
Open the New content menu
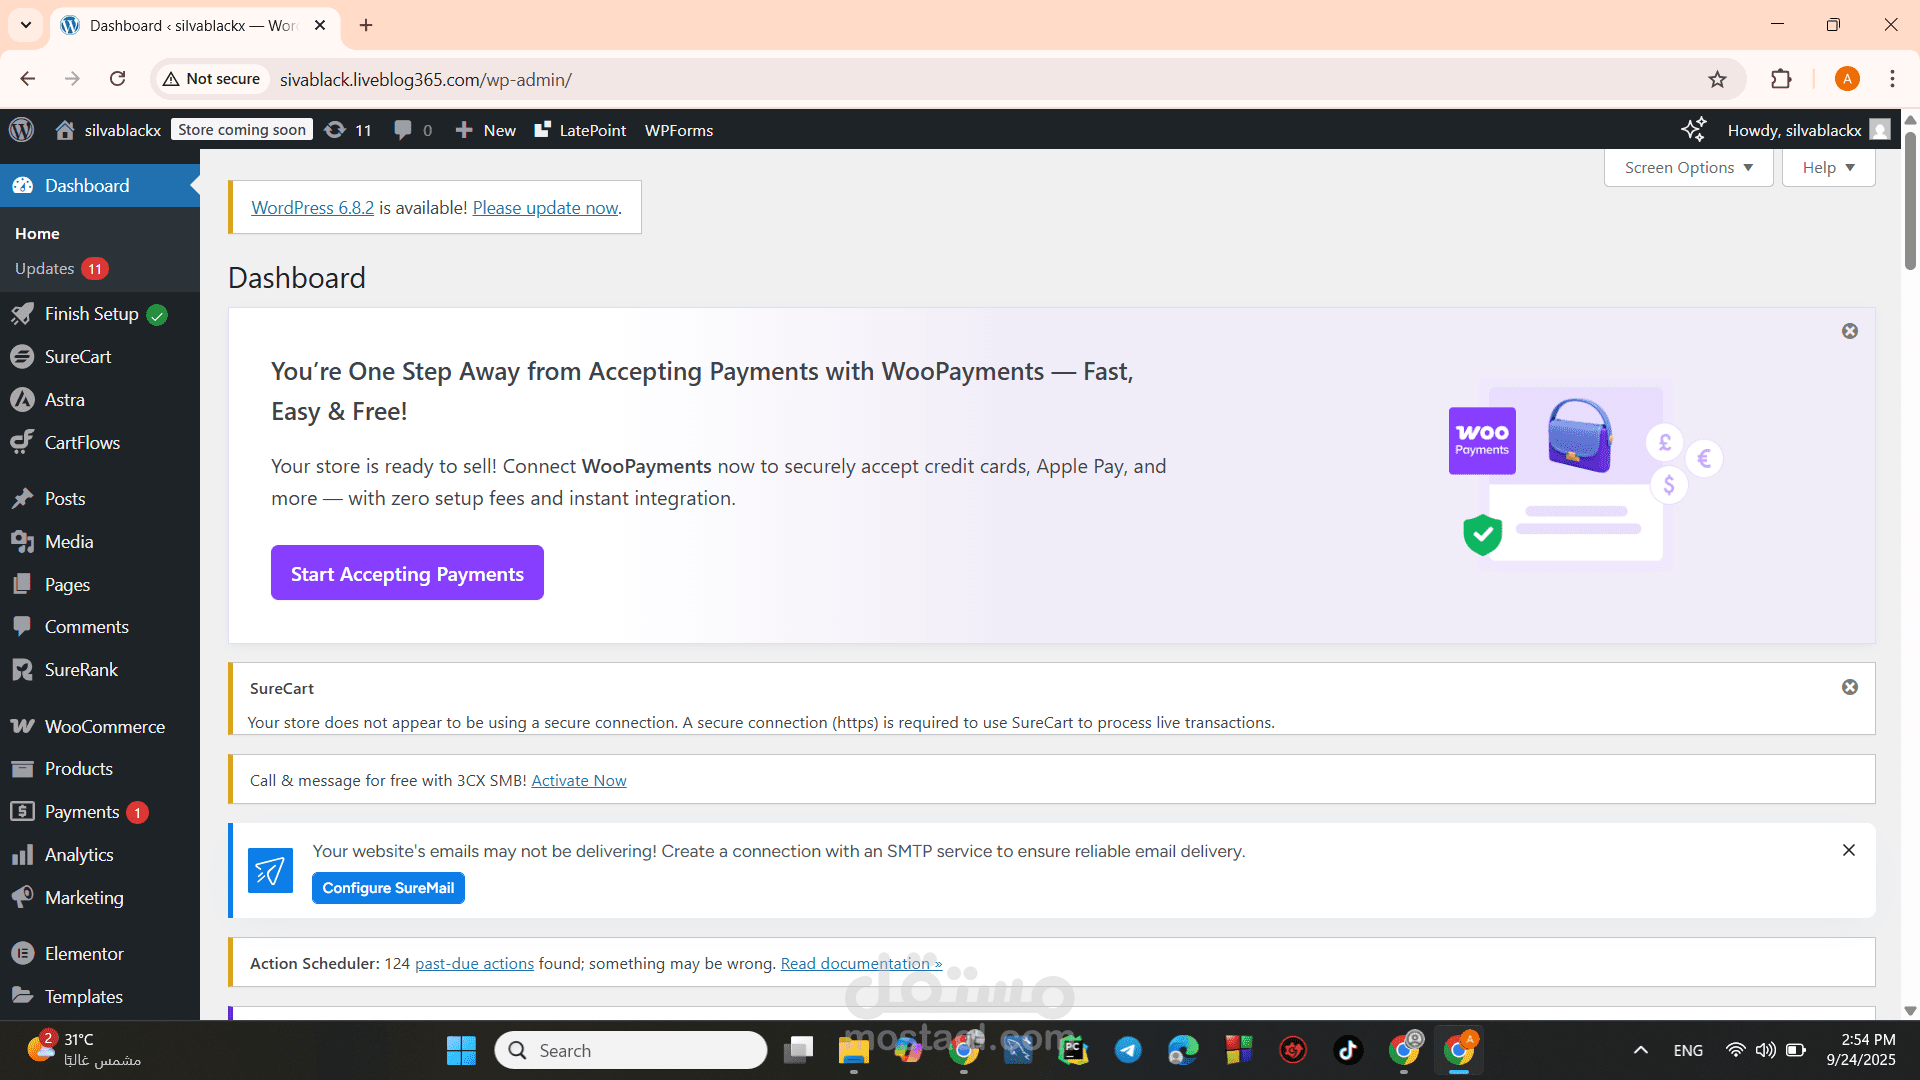[x=486, y=130]
